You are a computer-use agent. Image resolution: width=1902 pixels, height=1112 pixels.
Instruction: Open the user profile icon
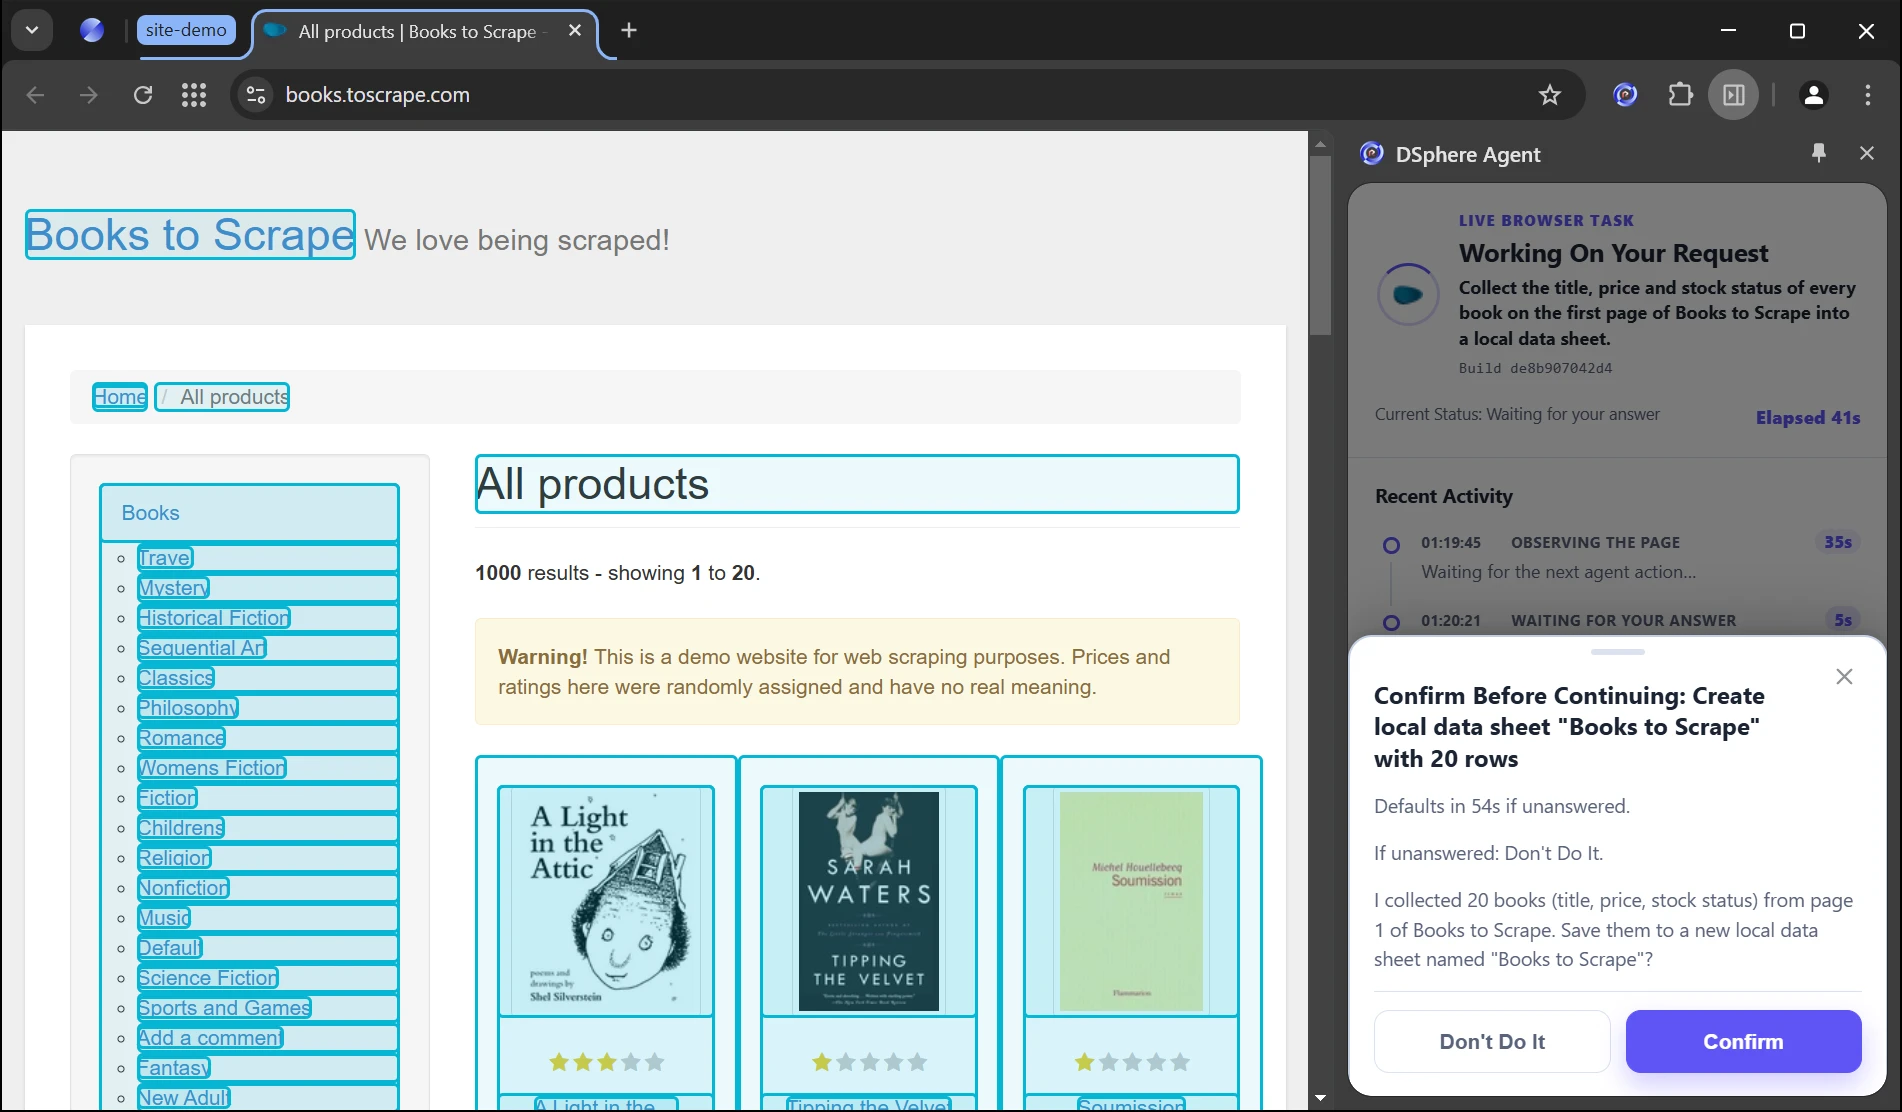pos(1814,95)
